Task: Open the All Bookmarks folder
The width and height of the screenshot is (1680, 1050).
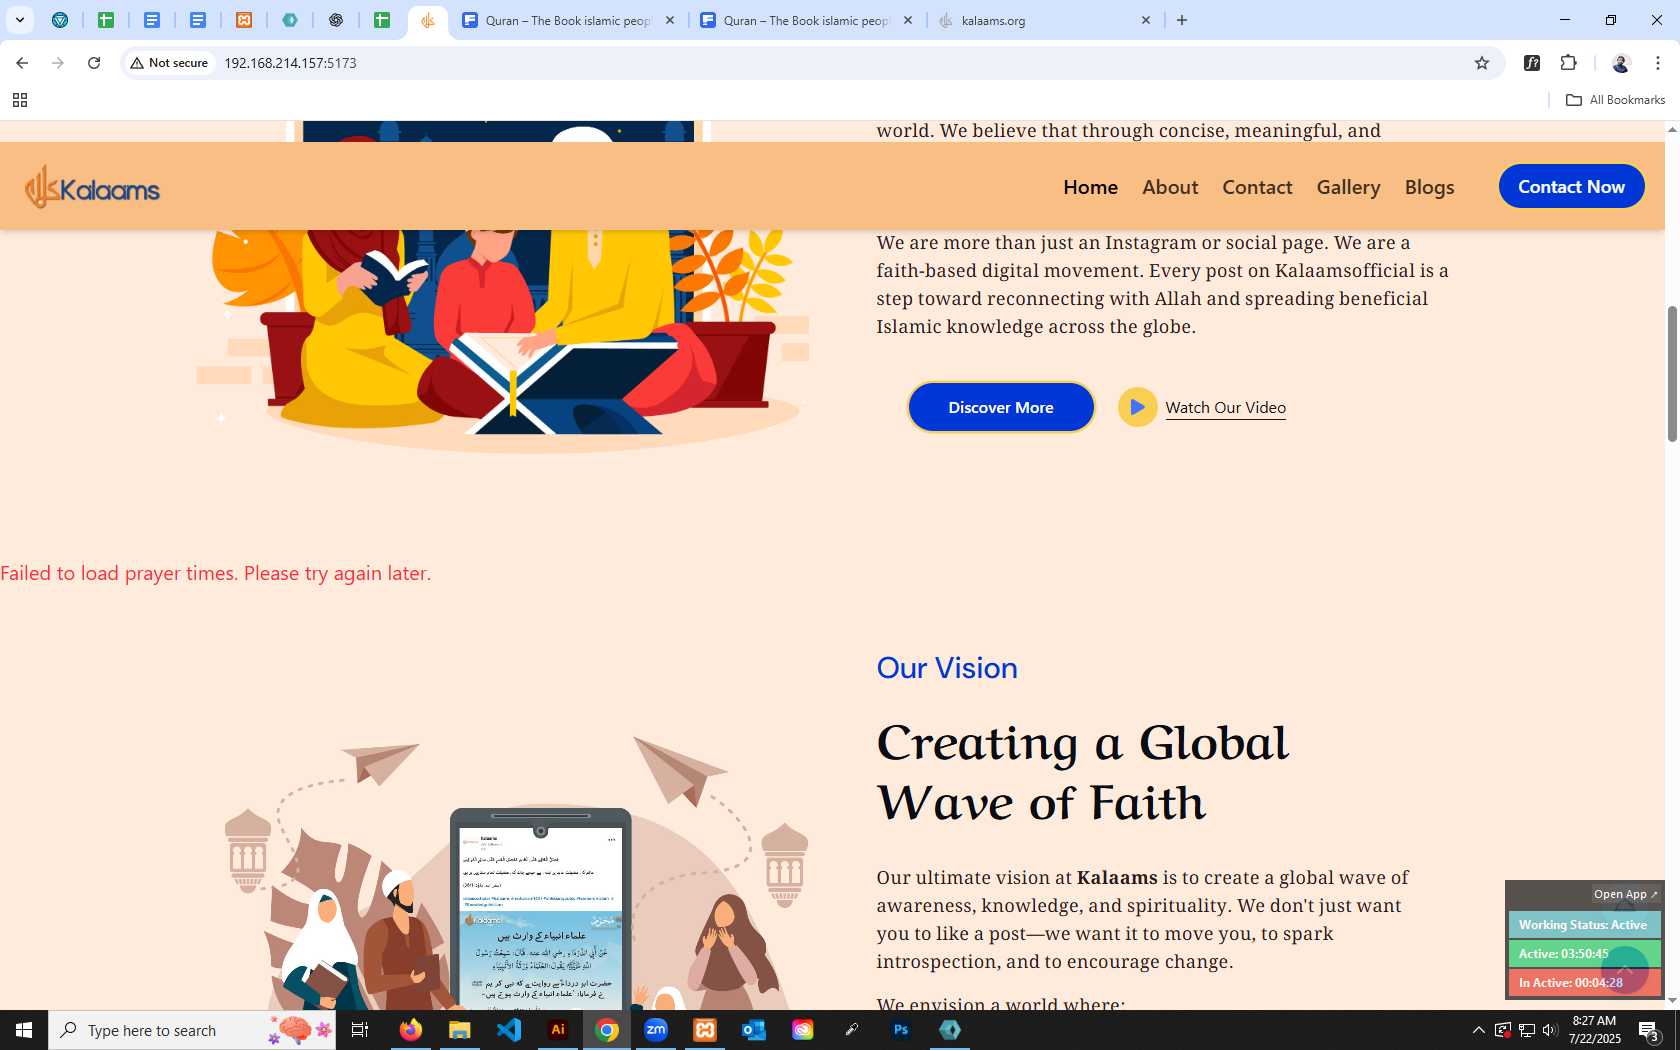Action: click(1615, 100)
